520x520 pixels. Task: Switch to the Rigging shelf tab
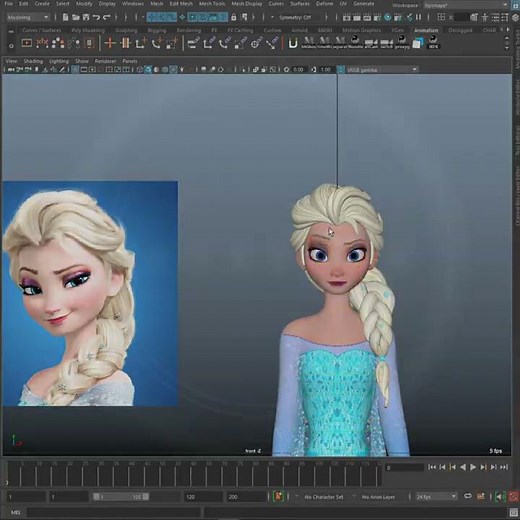(157, 30)
